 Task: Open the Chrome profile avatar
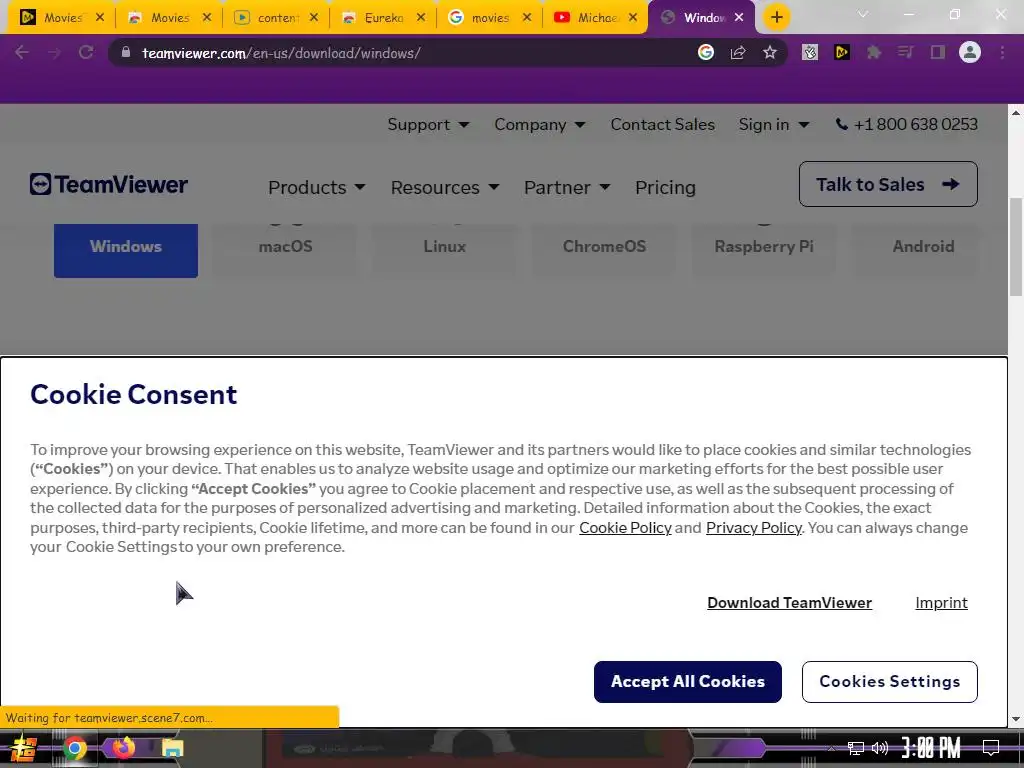(x=969, y=52)
